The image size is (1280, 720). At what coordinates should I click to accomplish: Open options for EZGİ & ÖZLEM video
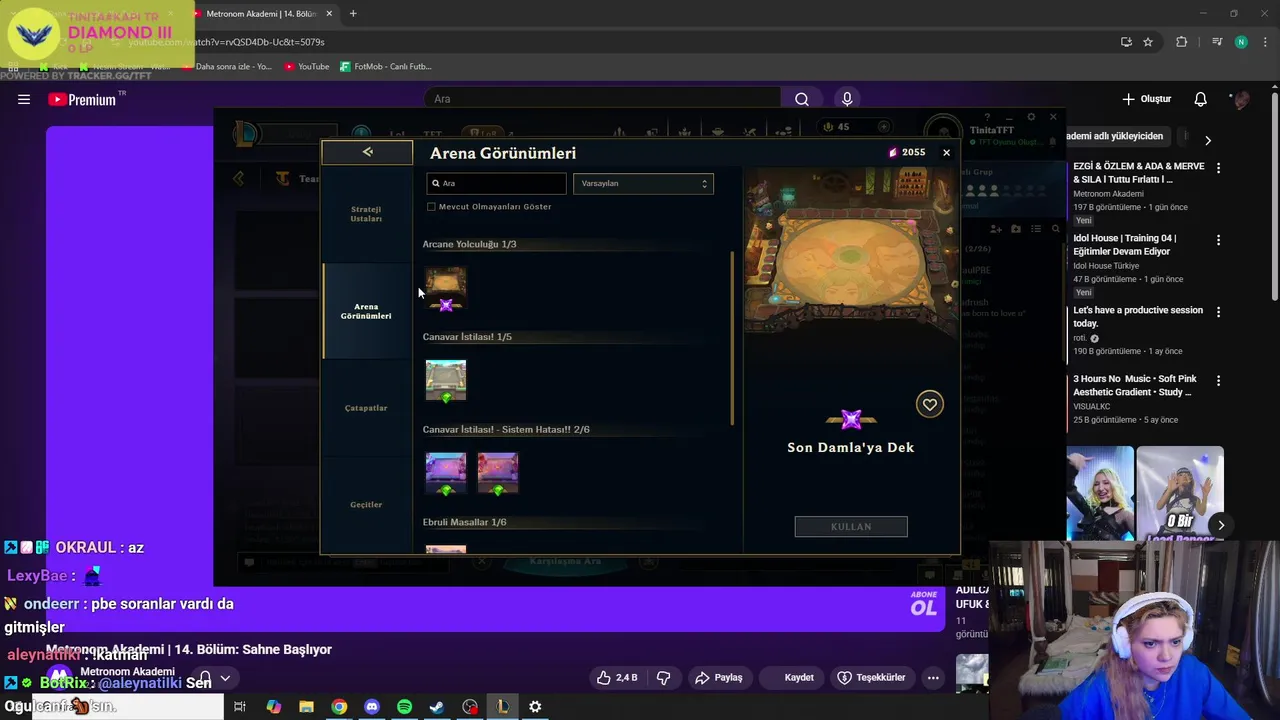[x=1218, y=168]
